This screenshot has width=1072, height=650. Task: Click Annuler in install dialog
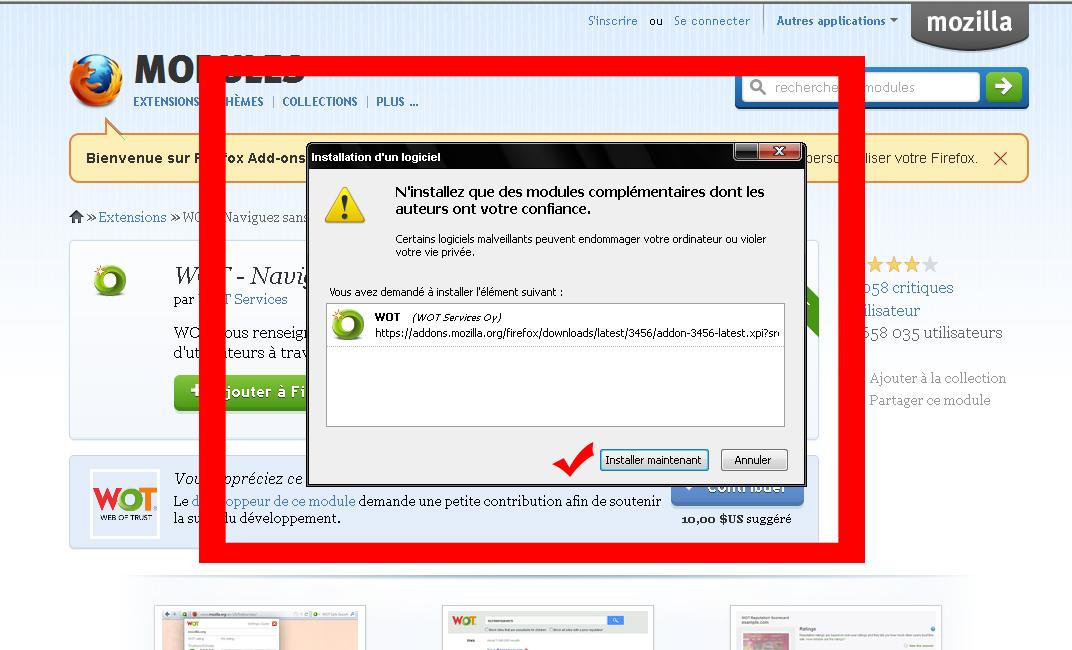[x=753, y=460]
